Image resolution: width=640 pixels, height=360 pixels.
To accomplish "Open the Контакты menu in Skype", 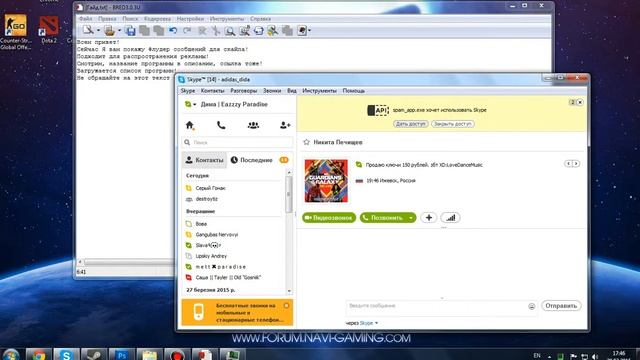I will pyautogui.click(x=212, y=91).
